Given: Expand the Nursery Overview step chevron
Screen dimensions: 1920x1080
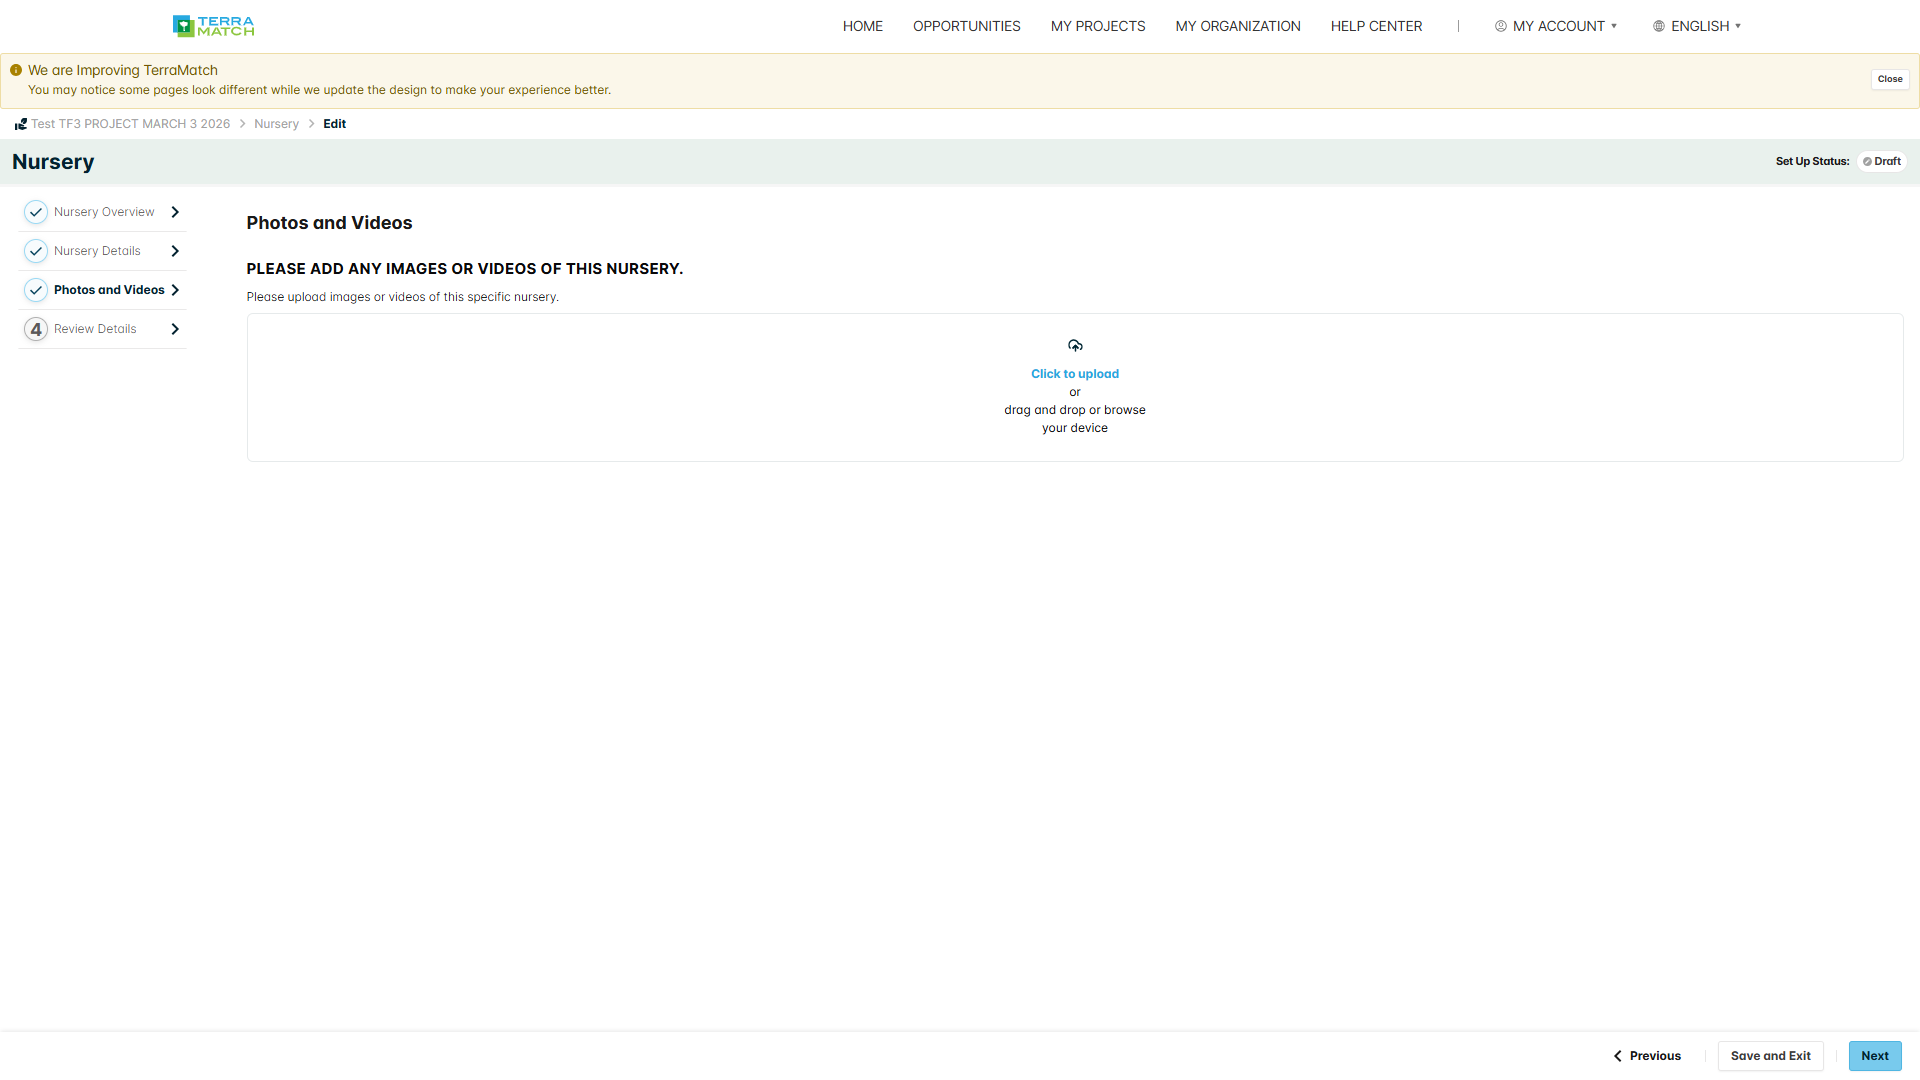Looking at the screenshot, I should click(x=175, y=212).
